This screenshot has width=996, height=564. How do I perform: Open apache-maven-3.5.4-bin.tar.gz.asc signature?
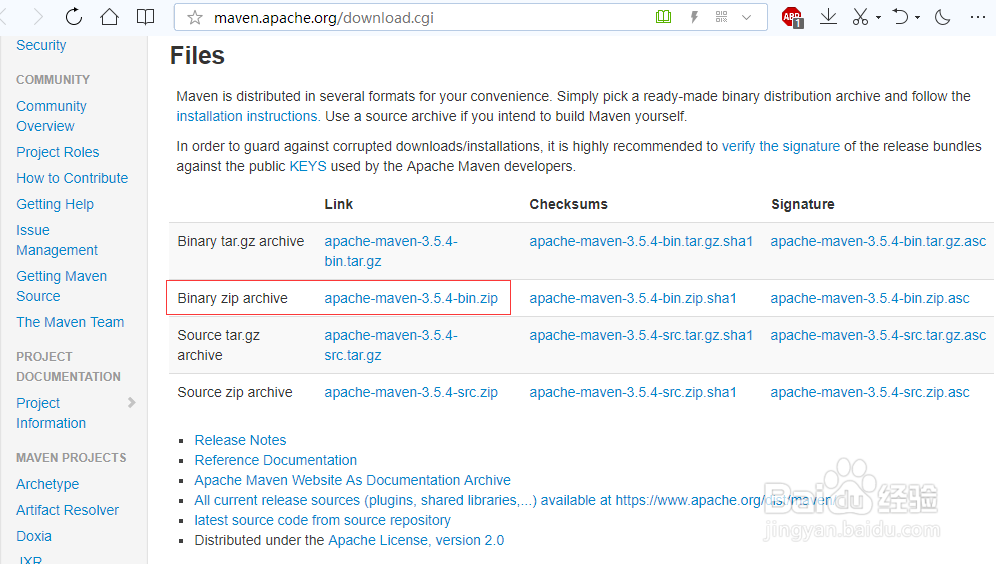pos(878,242)
